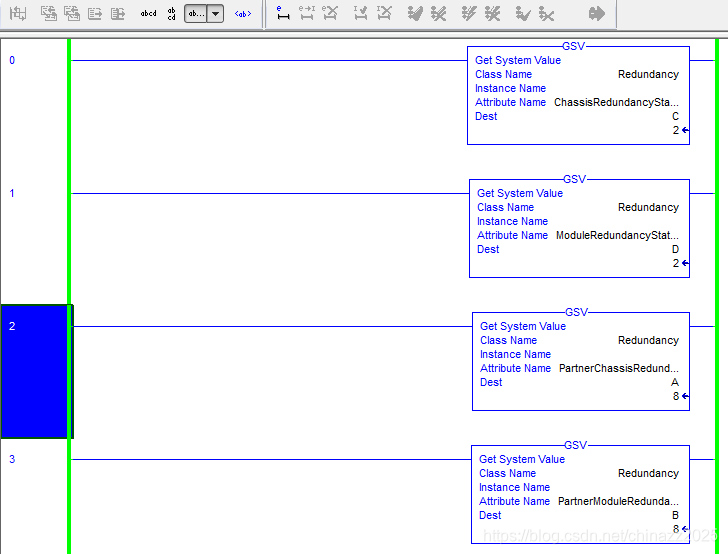
Task: Click the Dest tag 'A' in rung 2
Action: (x=675, y=382)
